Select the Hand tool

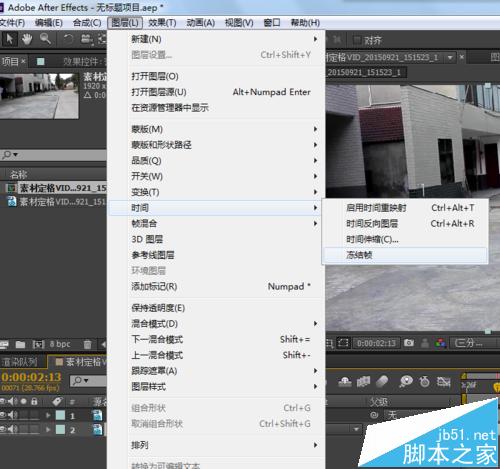[x=27, y=39]
